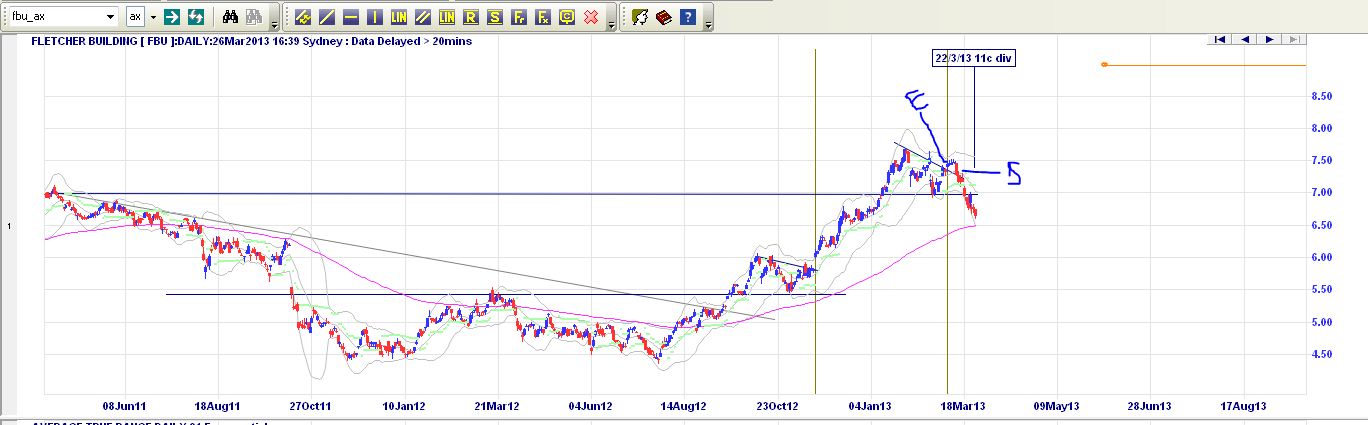Click the 4.50 price axis label
The height and width of the screenshot is (425, 1368).
tap(1321, 354)
